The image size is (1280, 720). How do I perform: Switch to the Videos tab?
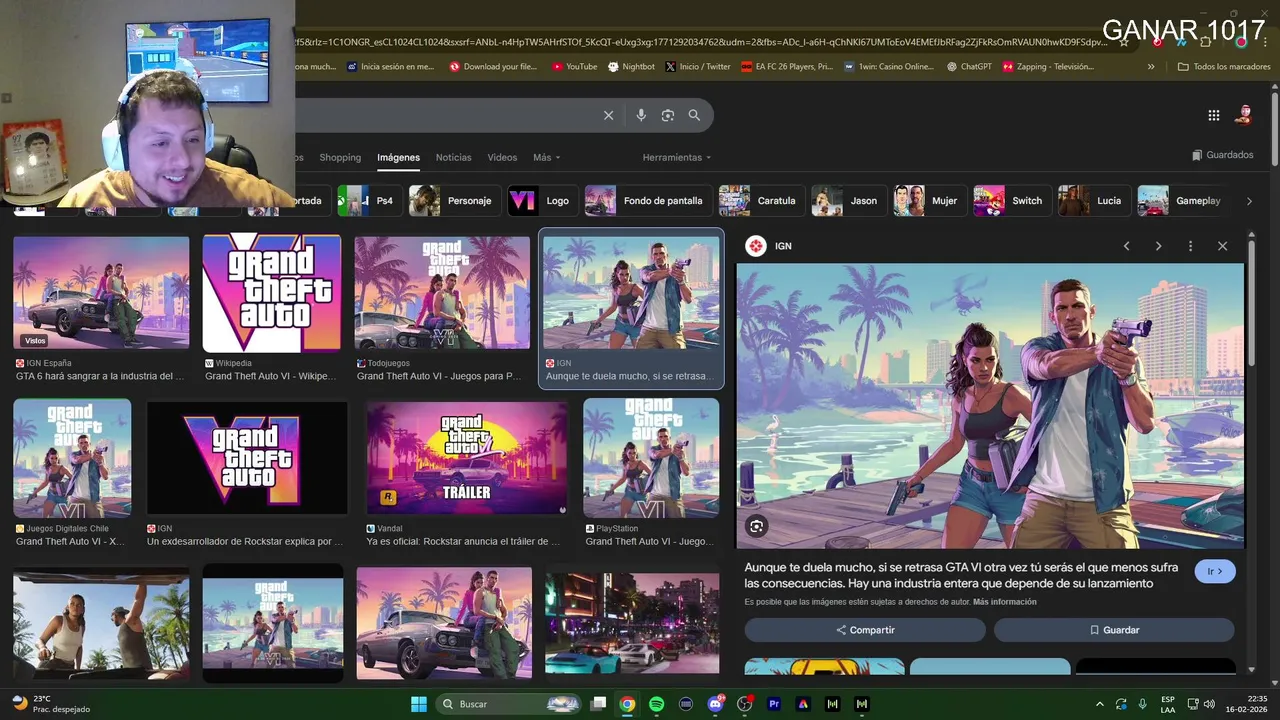pos(502,157)
